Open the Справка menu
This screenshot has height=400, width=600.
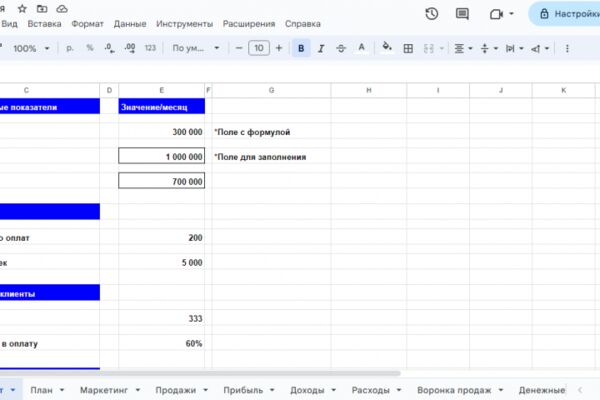pyautogui.click(x=303, y=24)
